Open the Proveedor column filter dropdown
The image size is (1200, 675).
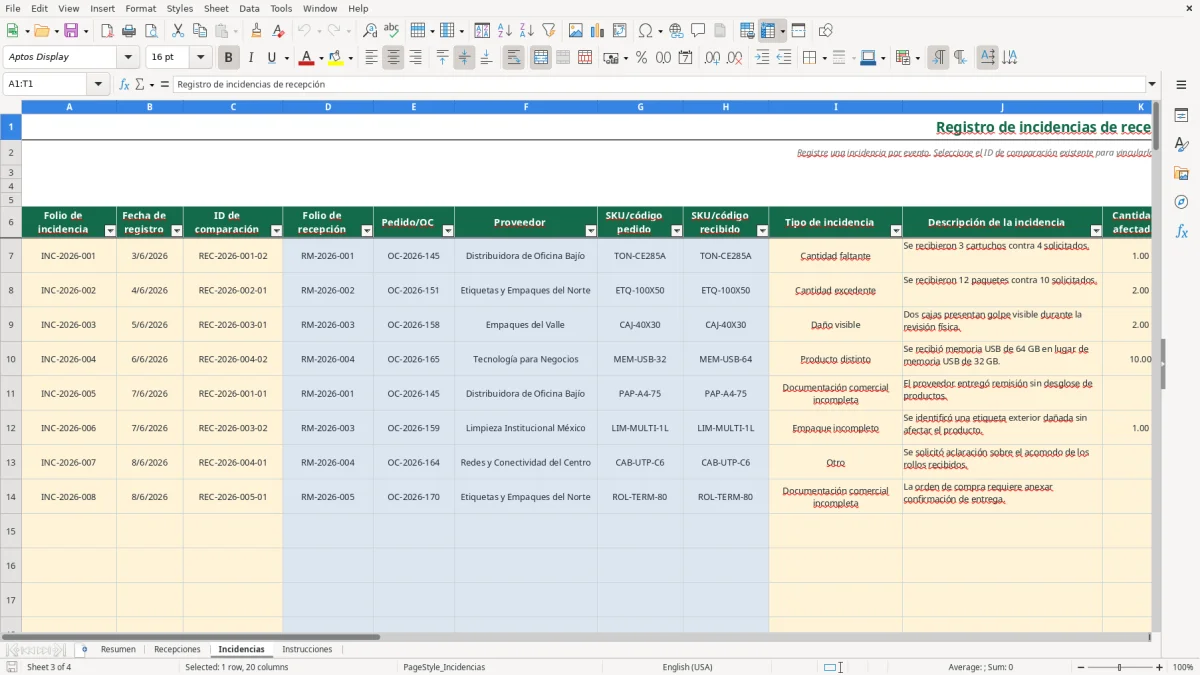[x=591, y=231]
